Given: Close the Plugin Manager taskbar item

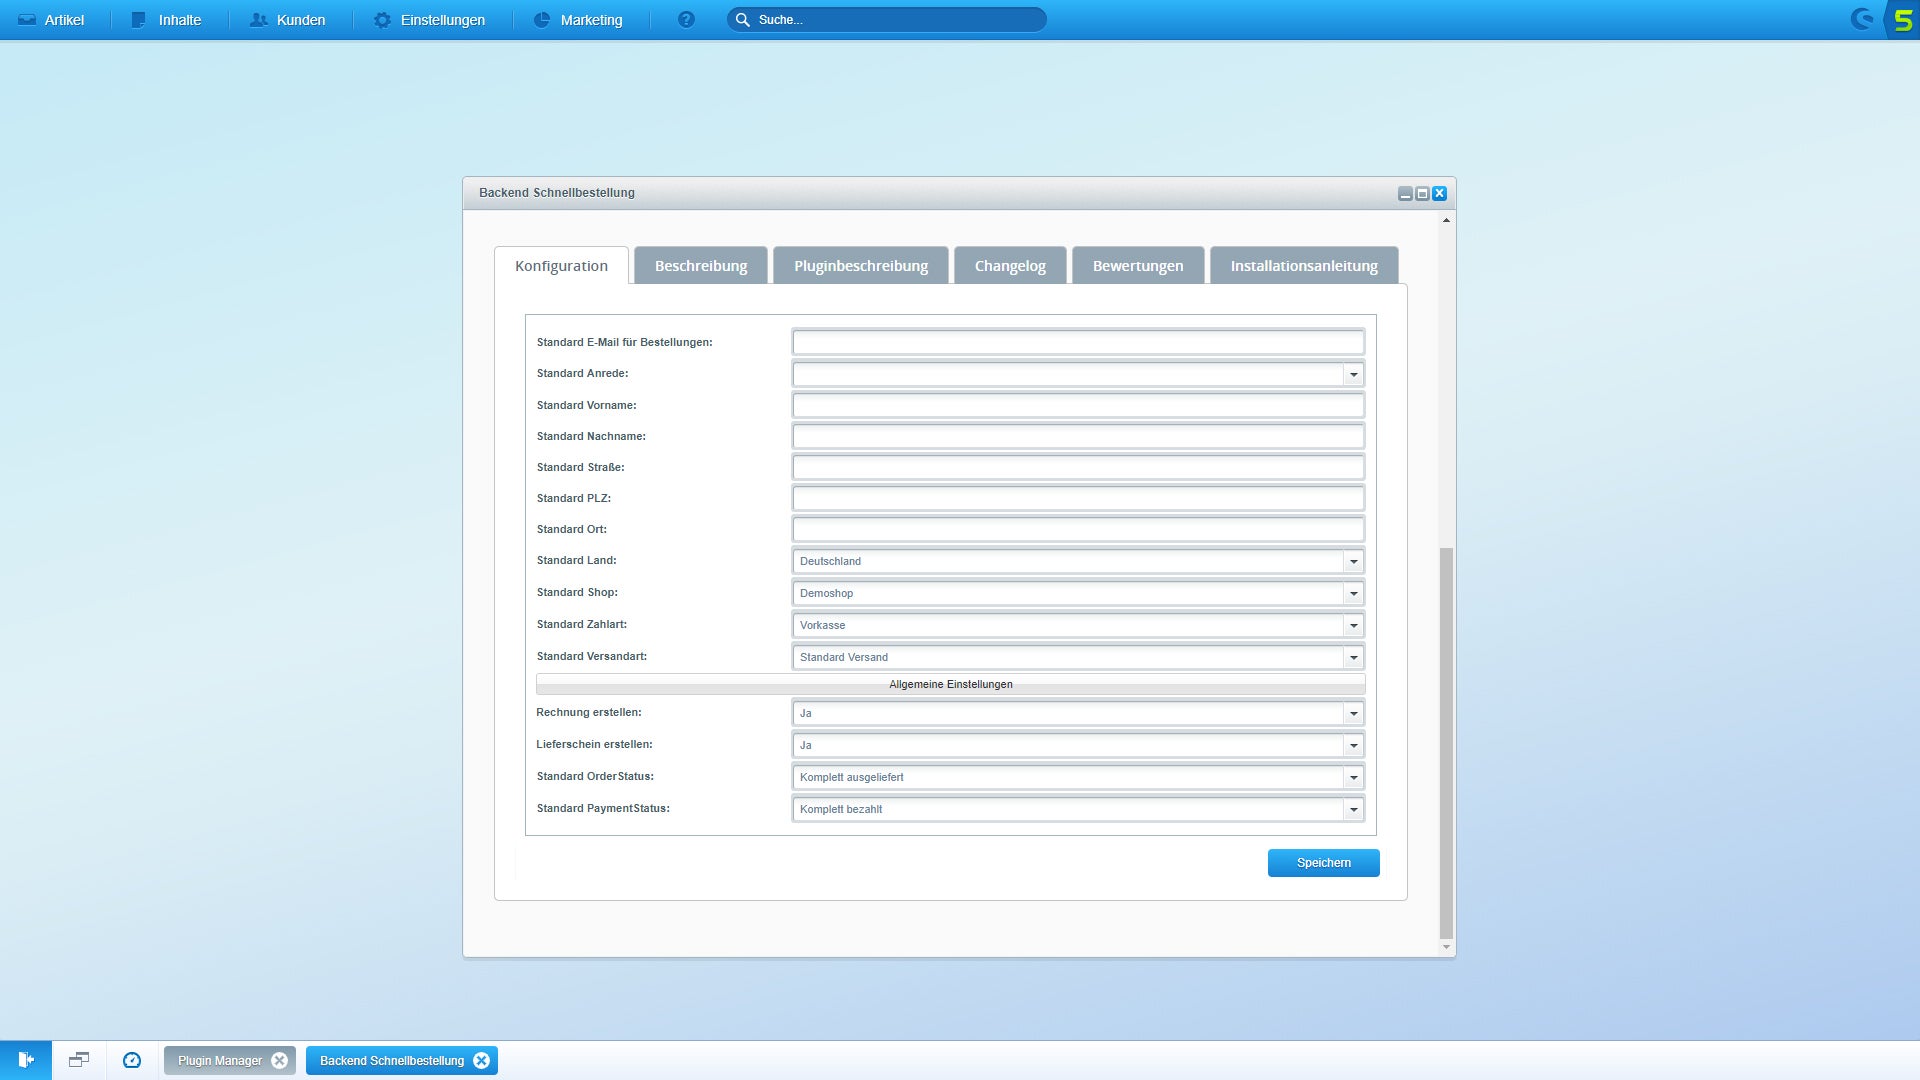Looking at the screenshot, I should (280, 1061).
